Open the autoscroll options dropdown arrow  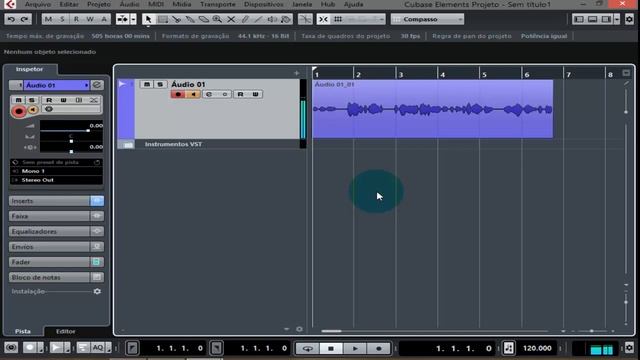coord(133,19)
